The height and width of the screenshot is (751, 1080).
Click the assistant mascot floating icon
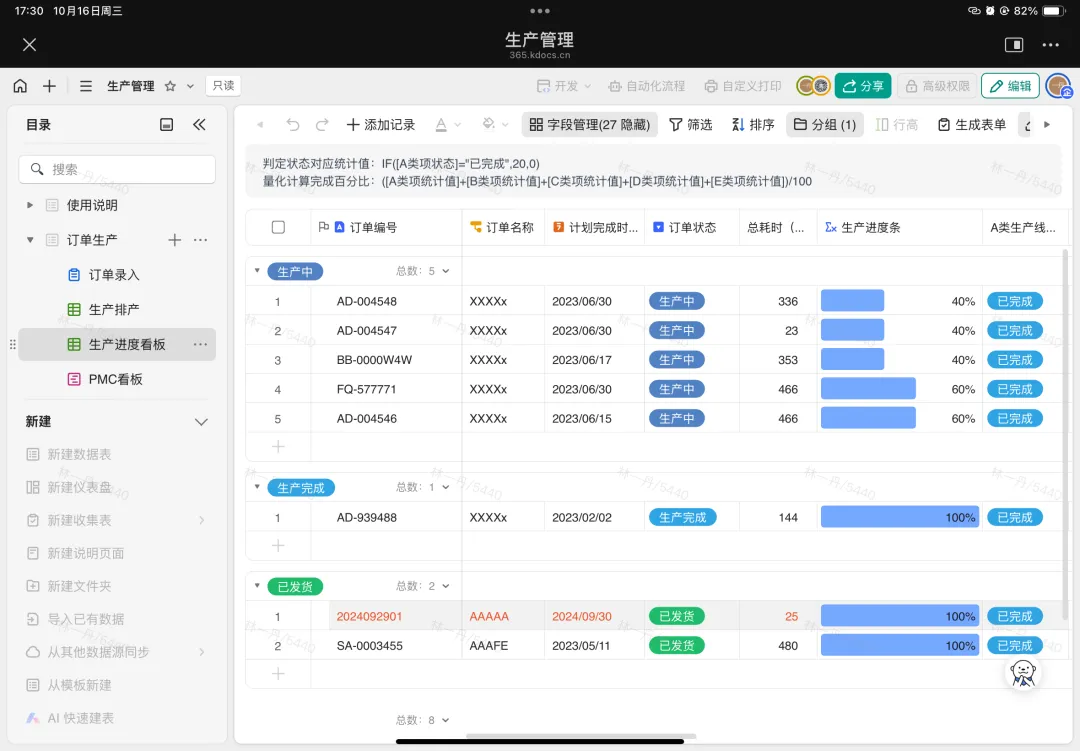click(x=1023, y=673)
